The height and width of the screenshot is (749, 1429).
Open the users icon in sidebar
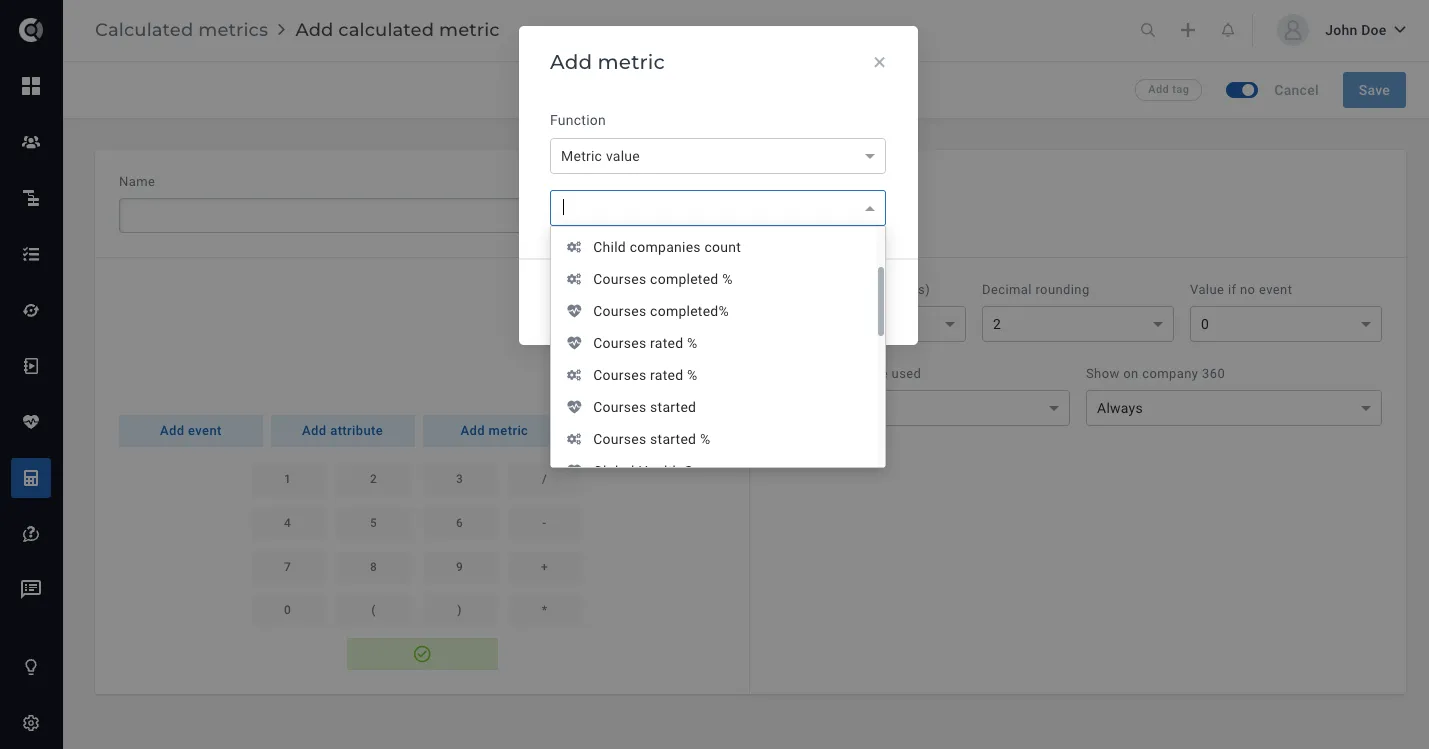tap(31, 142)
